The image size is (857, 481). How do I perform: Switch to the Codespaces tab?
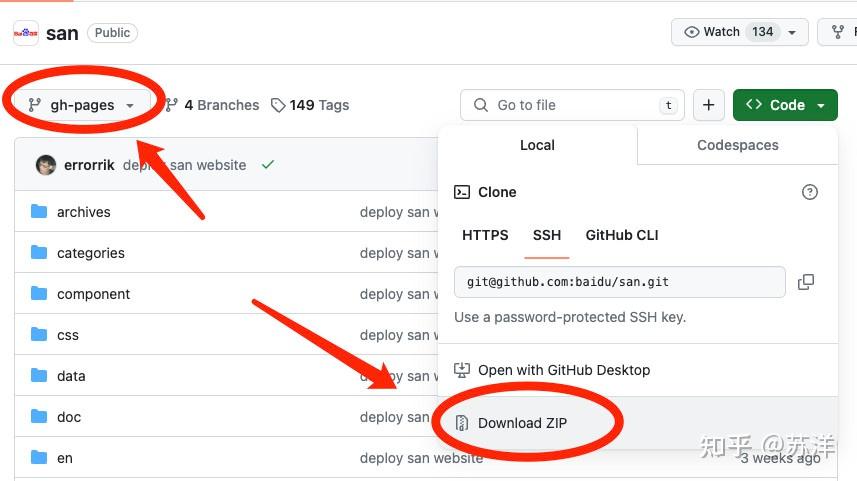(737, 145)
